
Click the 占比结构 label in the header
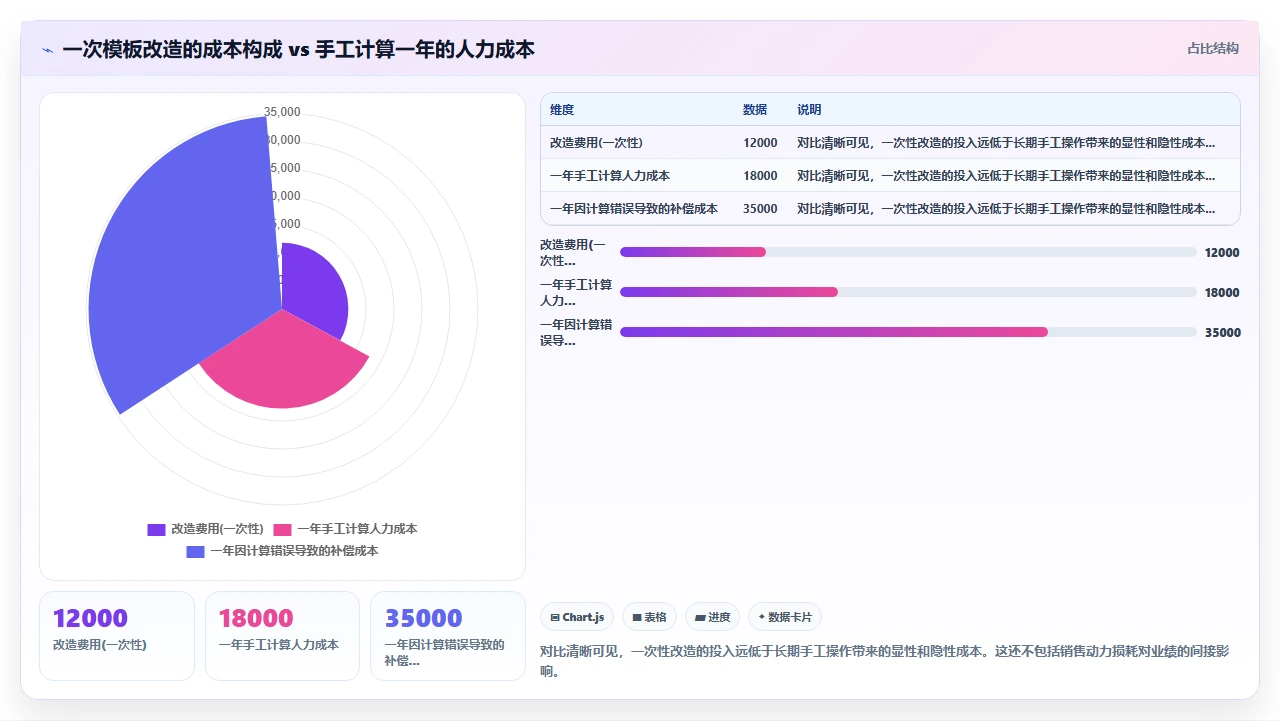[x=1213, y=48]
